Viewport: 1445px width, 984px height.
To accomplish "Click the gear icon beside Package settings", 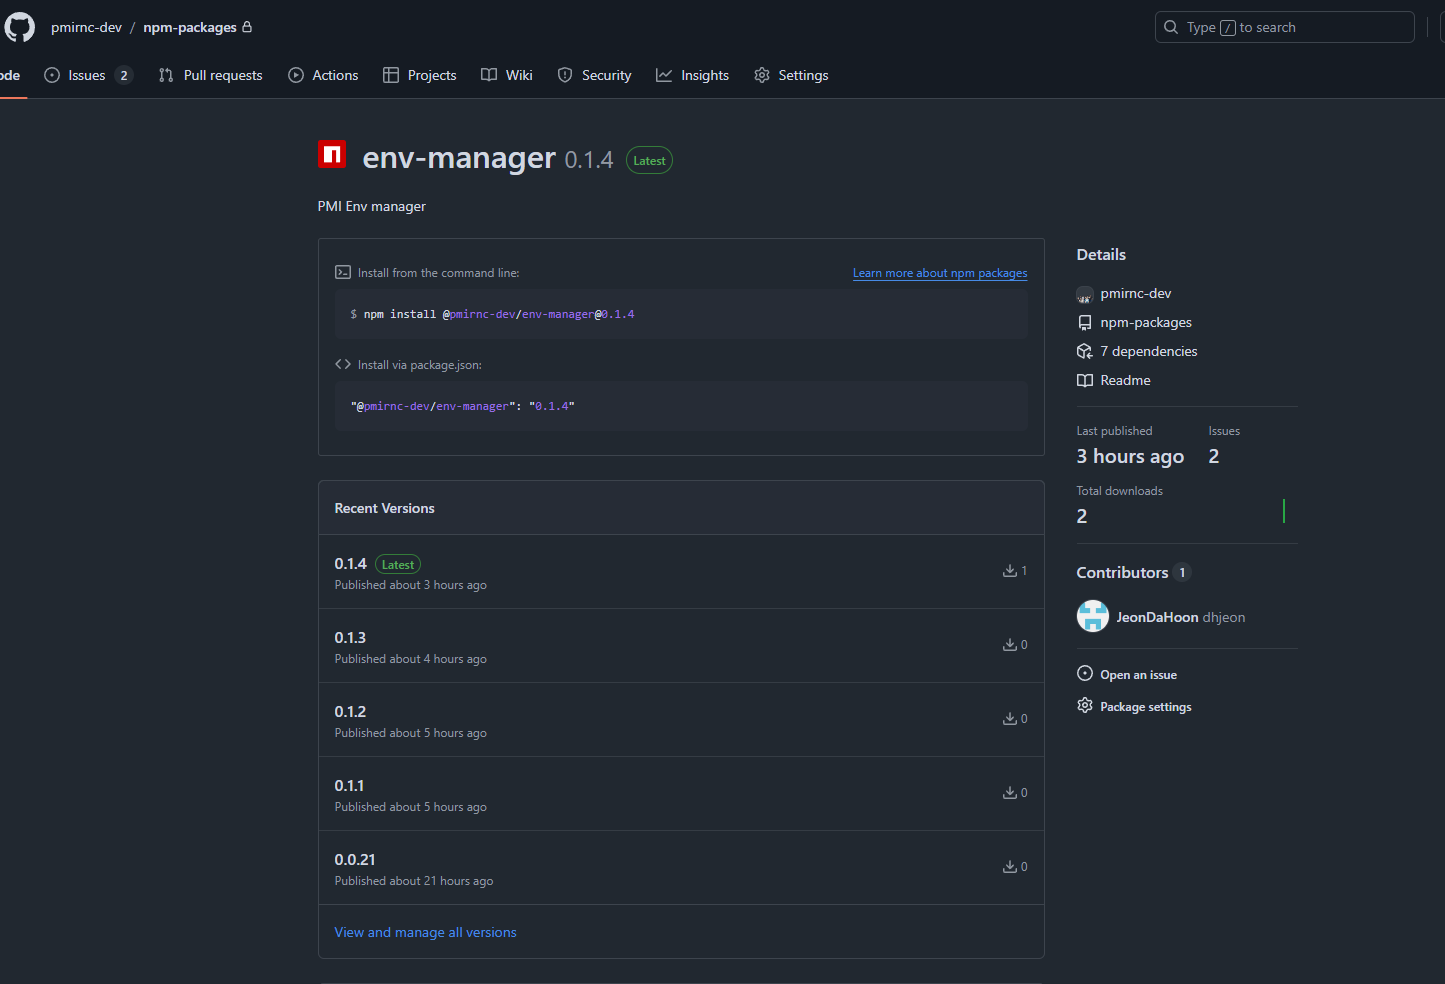I will click(x=1084, y=706).
